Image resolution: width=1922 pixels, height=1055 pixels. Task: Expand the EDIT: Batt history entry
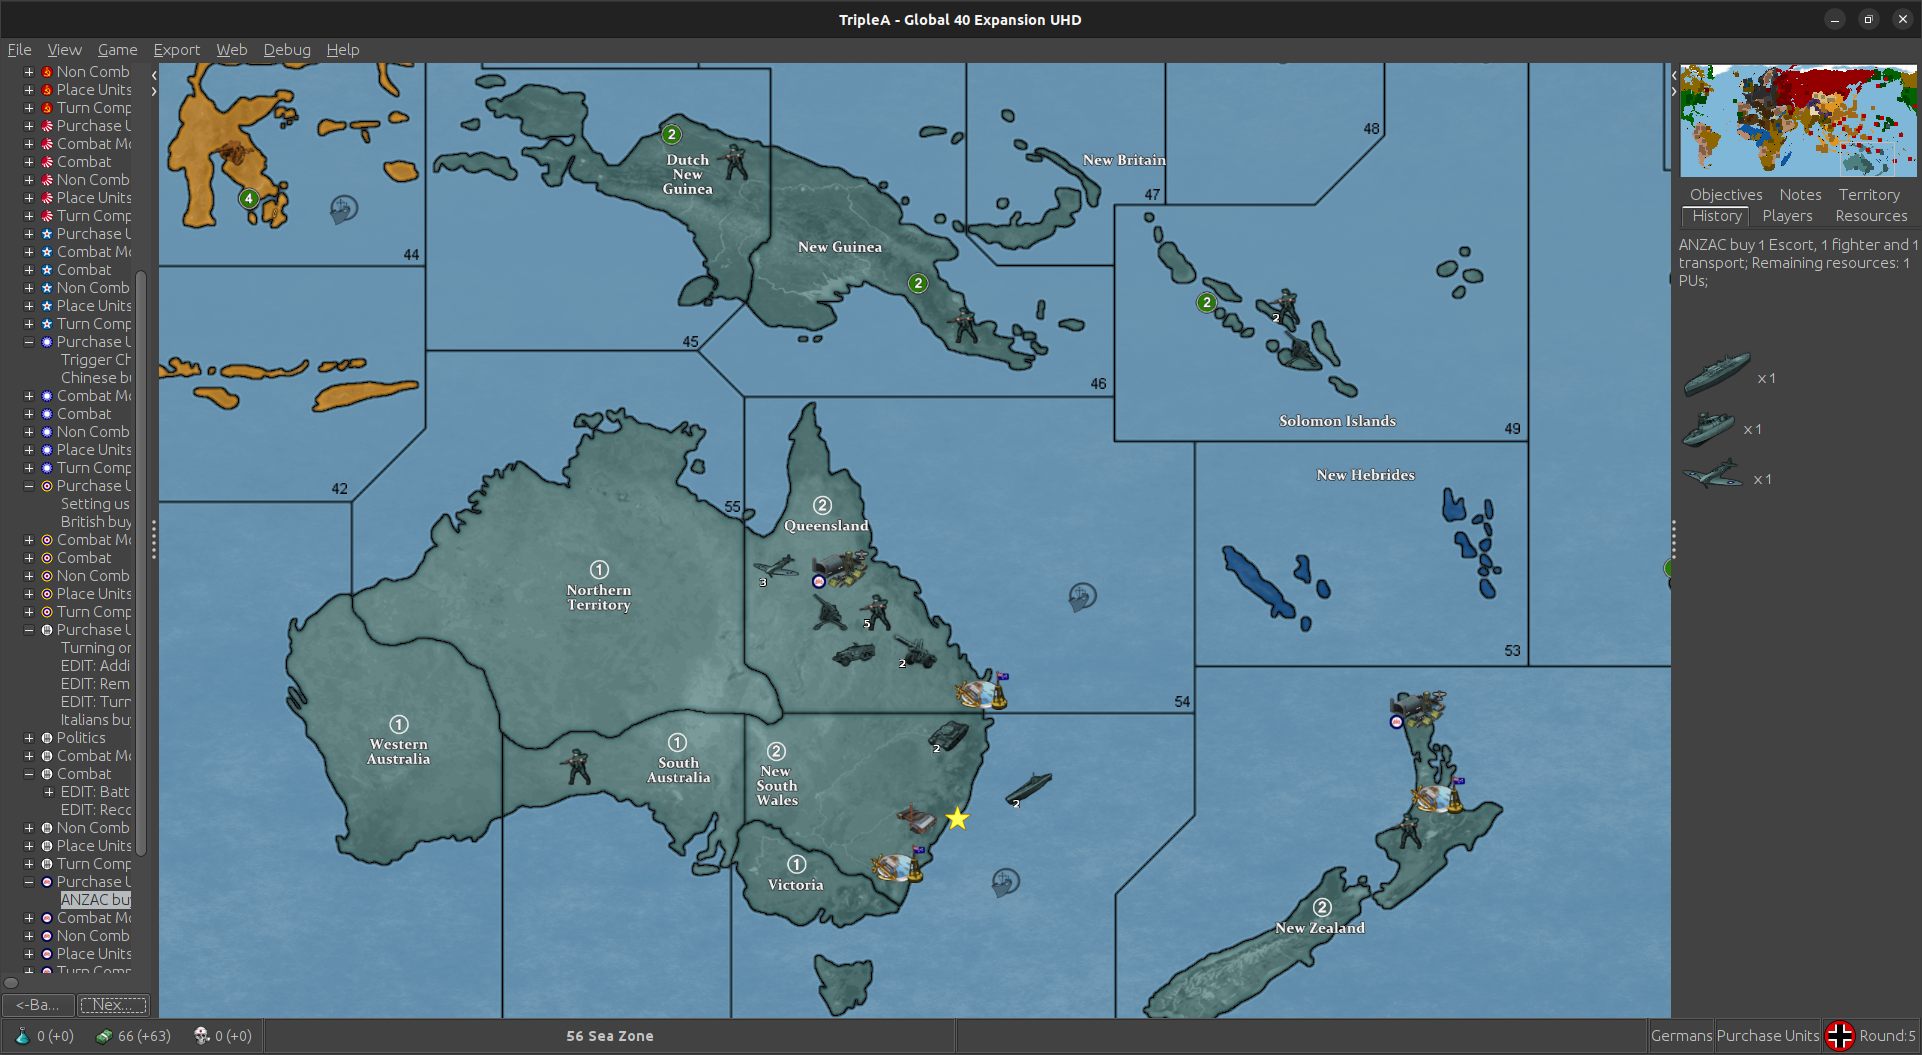click(x=49, y=791)
